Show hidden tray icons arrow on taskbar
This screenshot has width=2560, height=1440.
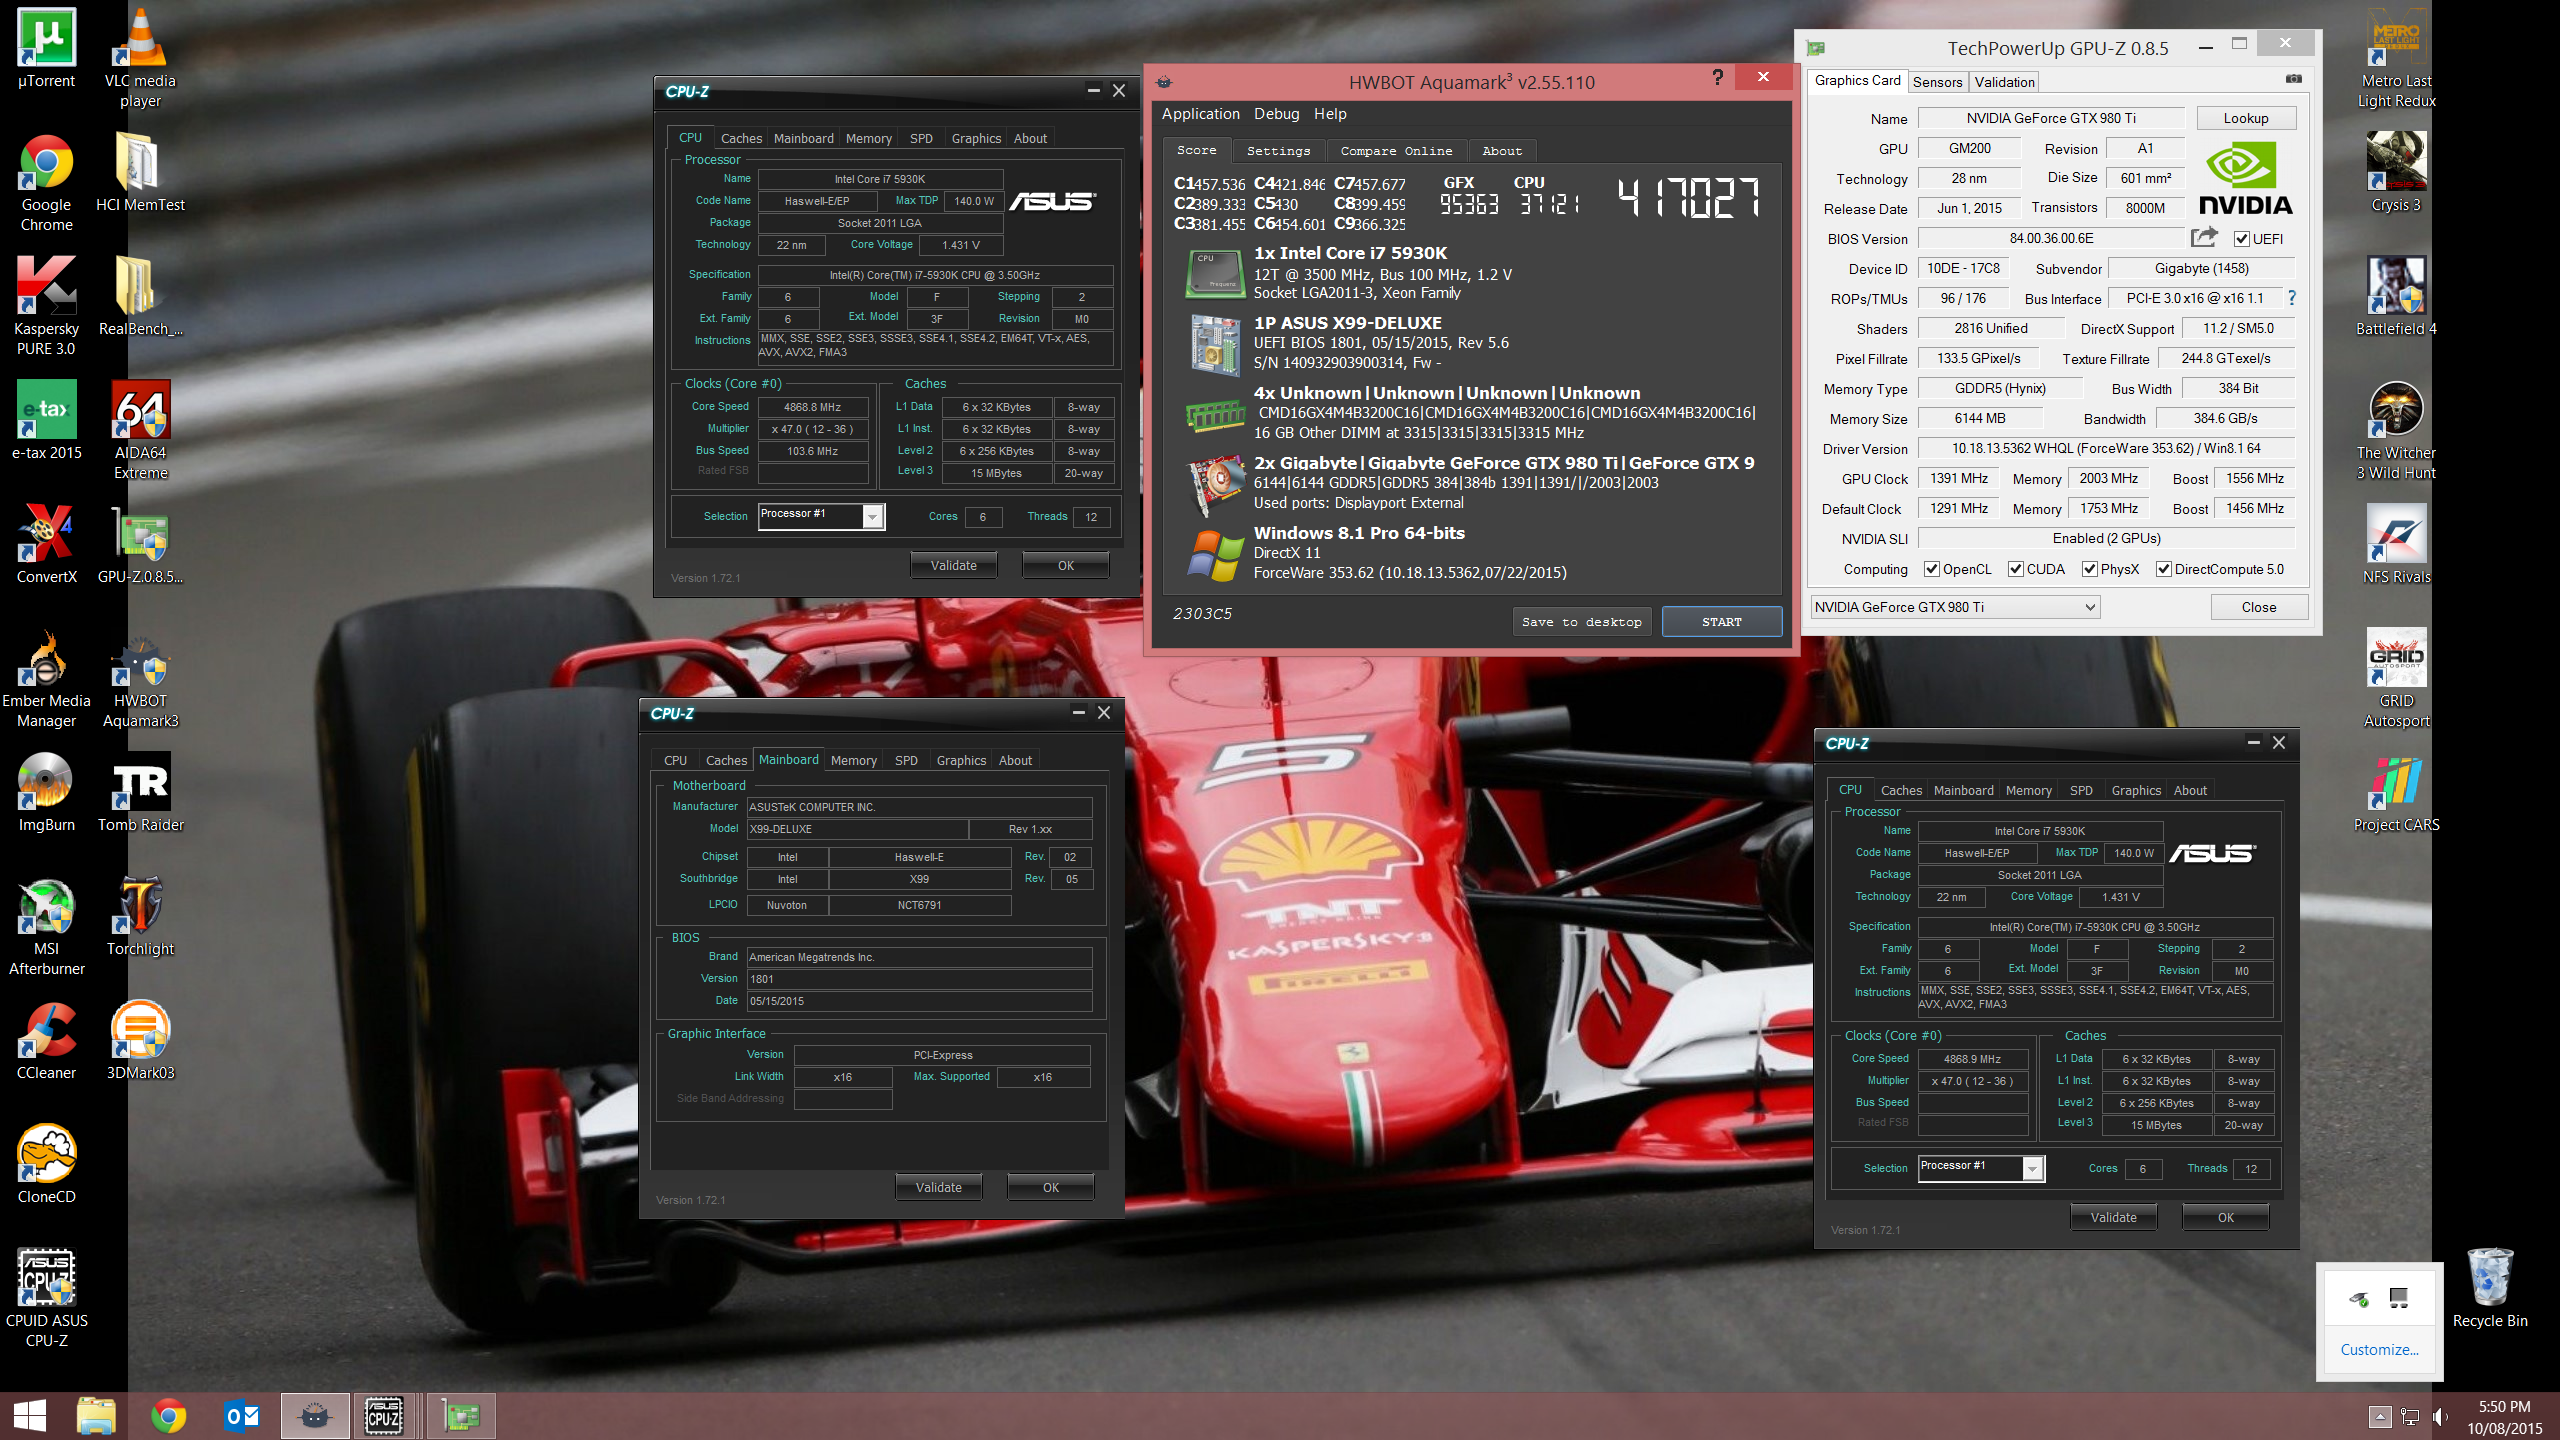pyautogui.click(x=2380, y=1416)
